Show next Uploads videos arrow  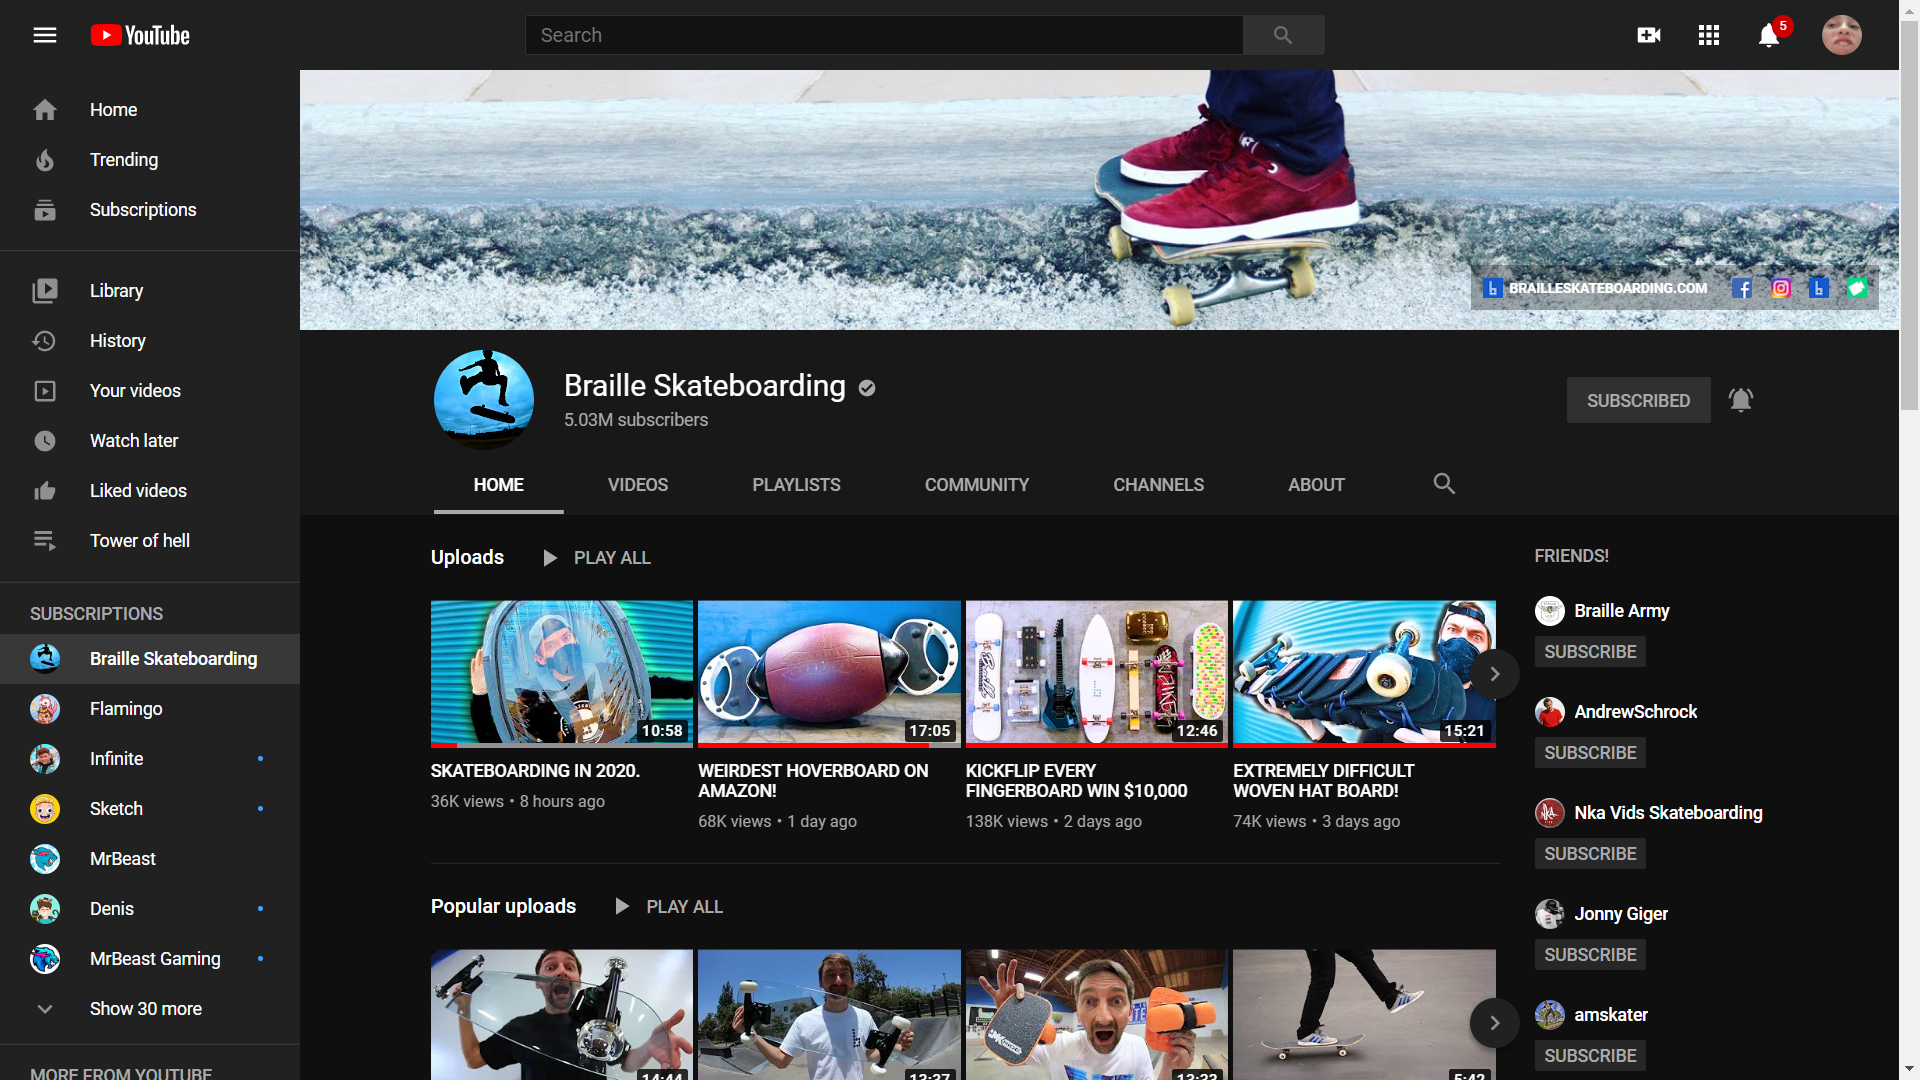tap(1495, 674)
